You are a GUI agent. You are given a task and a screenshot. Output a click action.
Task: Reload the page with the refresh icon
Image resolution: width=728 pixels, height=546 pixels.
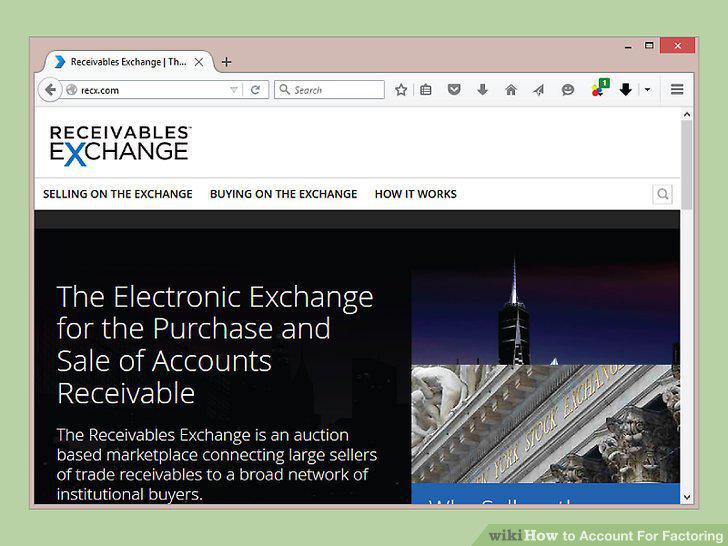255,90
